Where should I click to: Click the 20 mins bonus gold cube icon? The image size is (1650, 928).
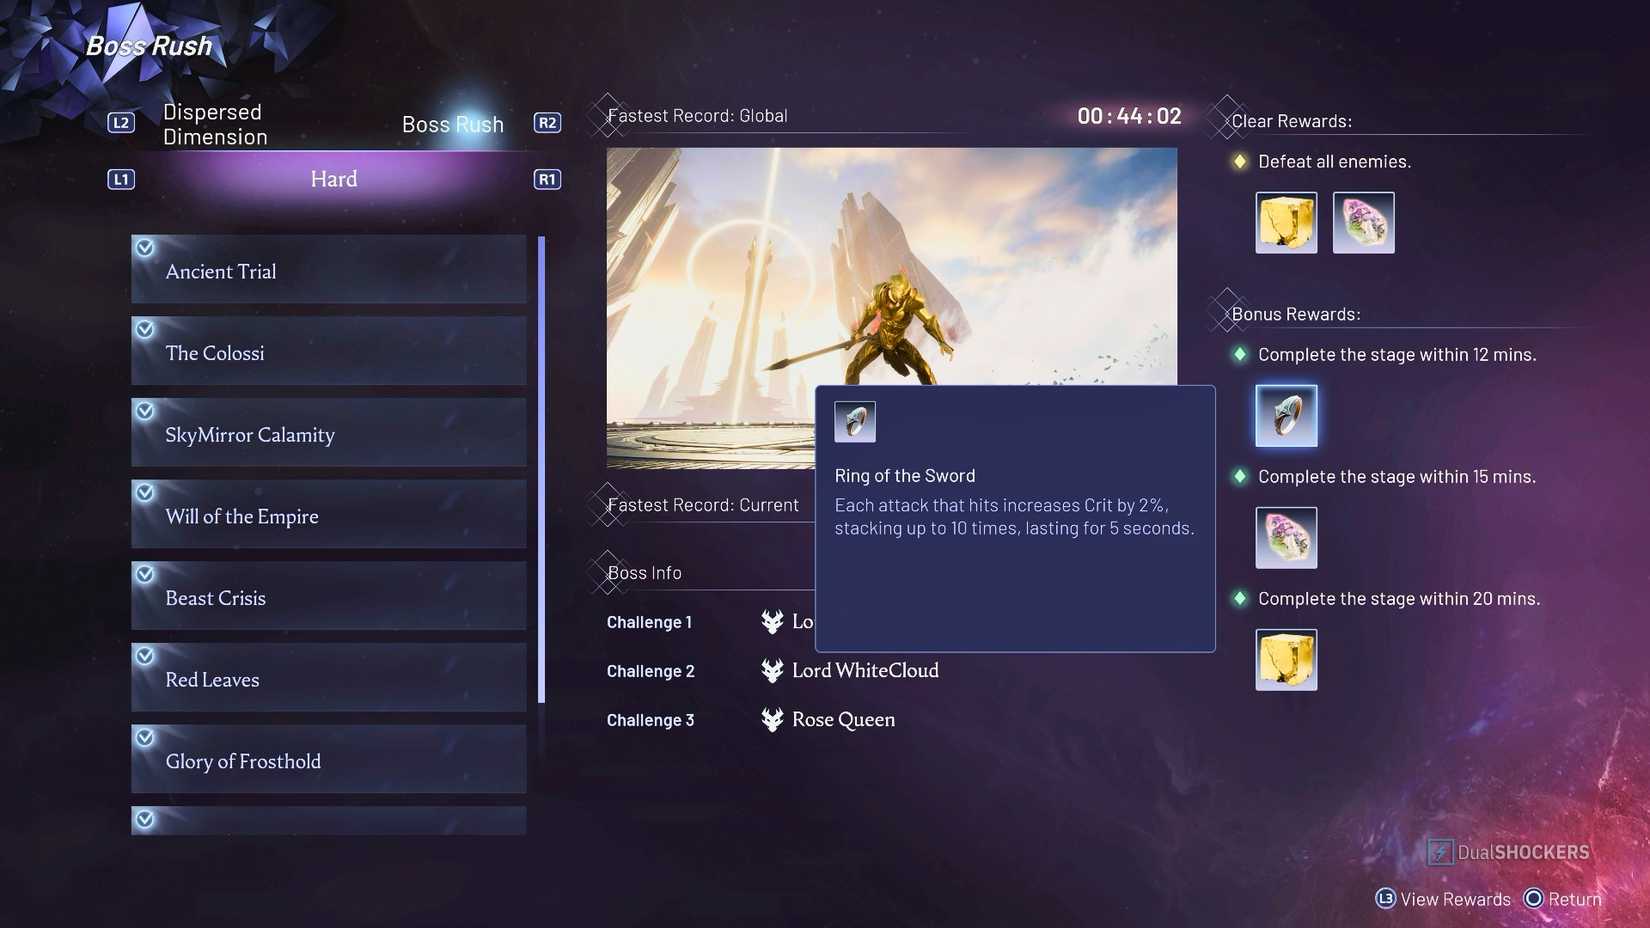[x=1286, y=660]
